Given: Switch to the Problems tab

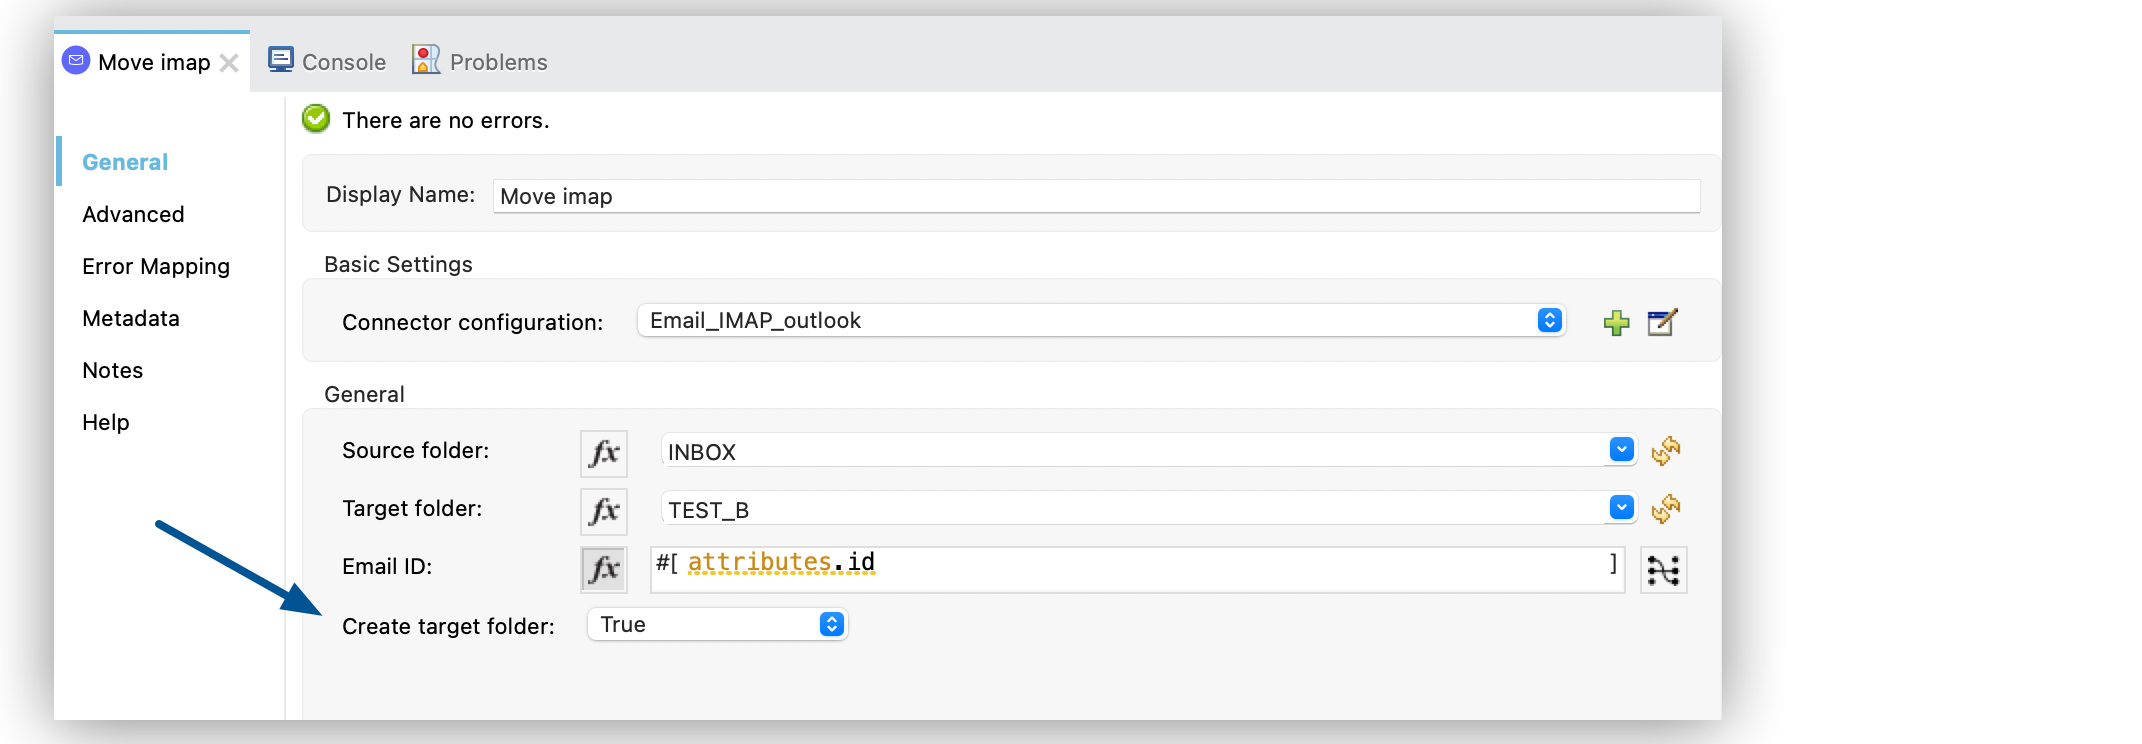Looking at the screenshot, I should click(x=480, y=62).
